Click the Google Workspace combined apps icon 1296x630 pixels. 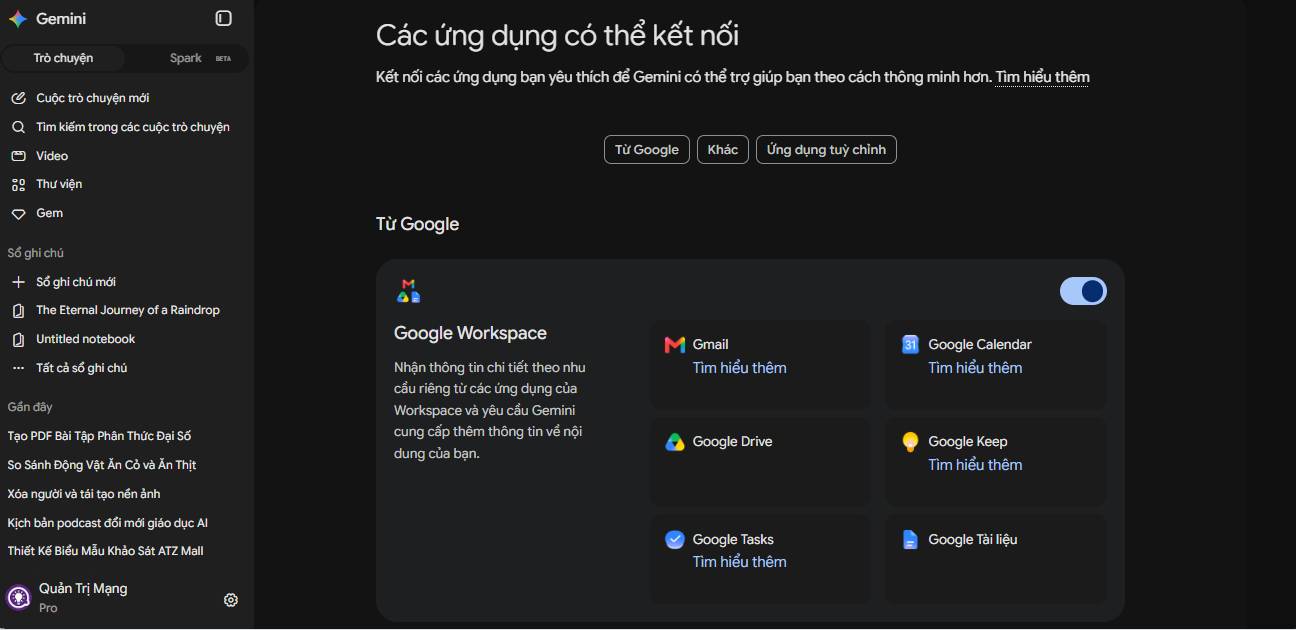point(408,291)
